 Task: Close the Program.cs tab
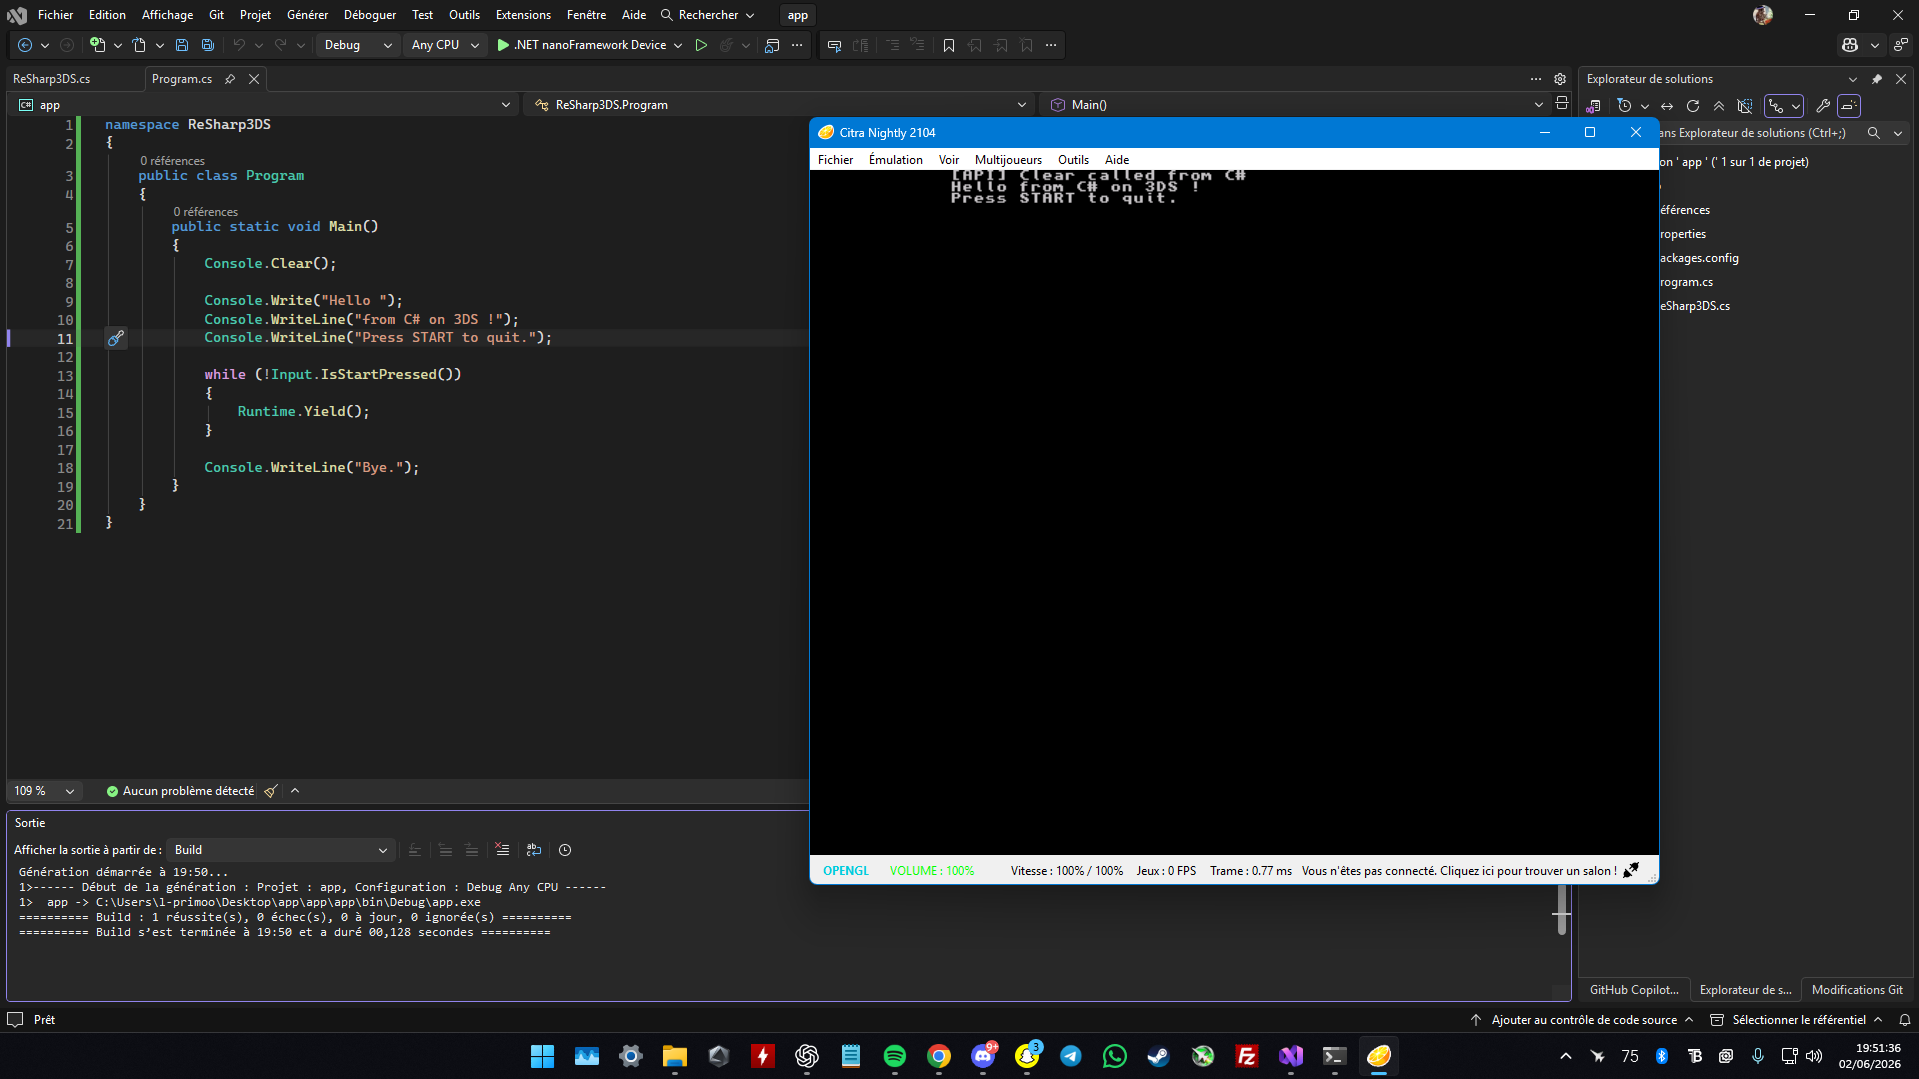[254, 79]
